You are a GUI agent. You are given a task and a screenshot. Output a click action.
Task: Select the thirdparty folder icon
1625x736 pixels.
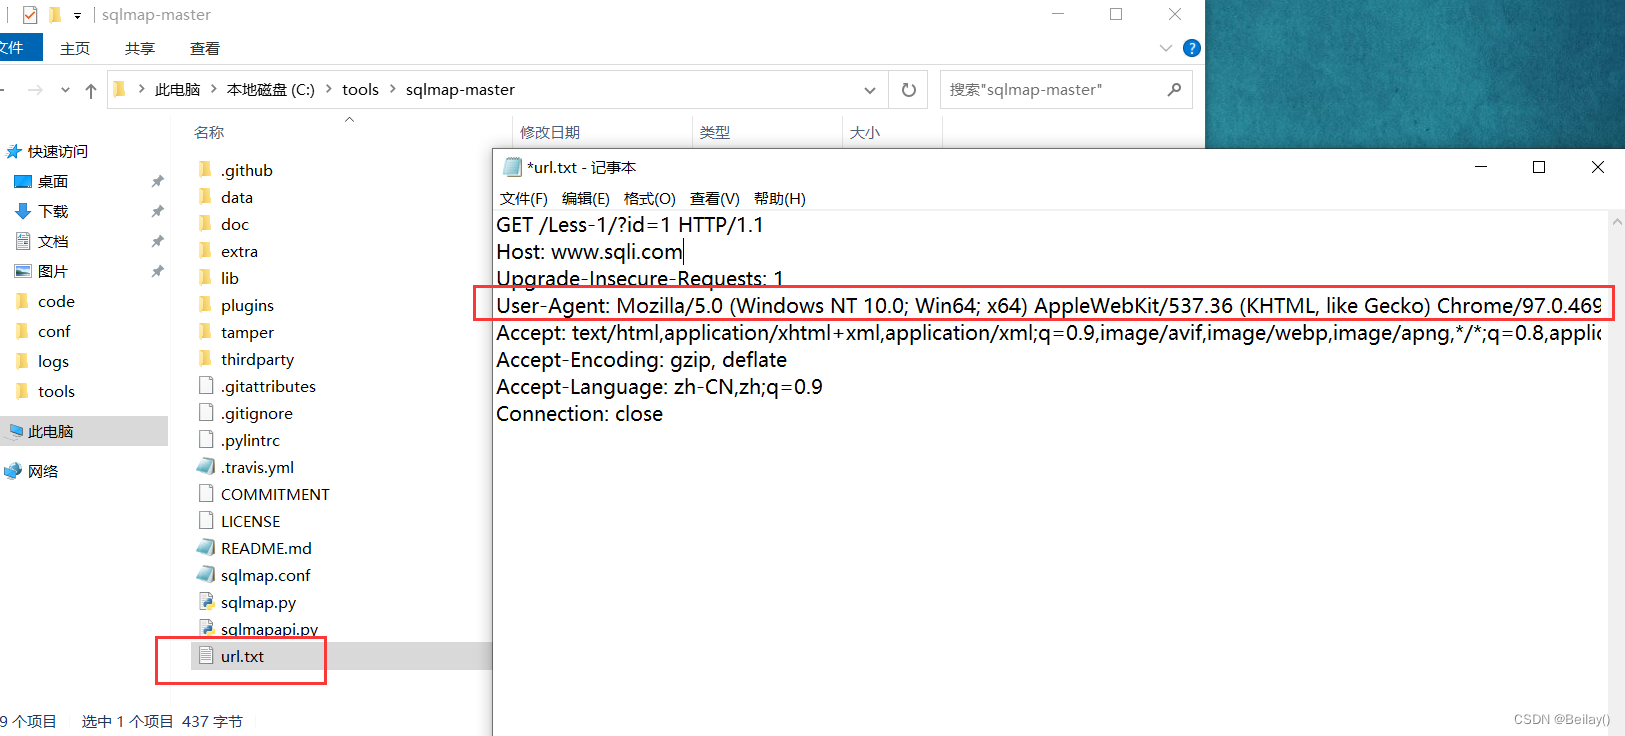point(205,358)
